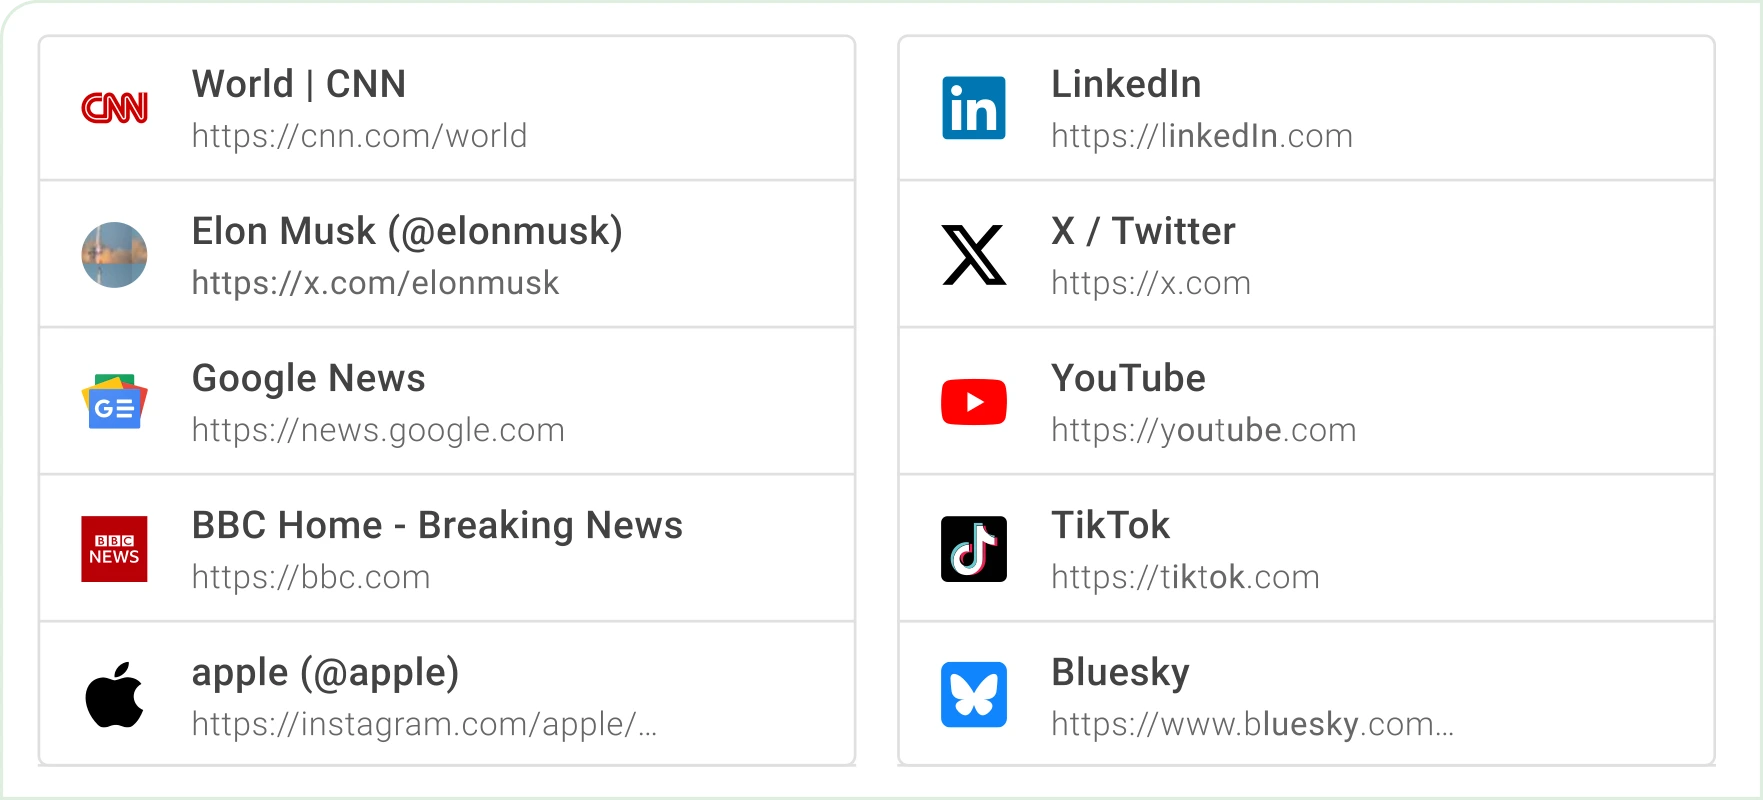Visit the https://youtube.com URL
This screenshot has width=1763, height=800.
click(1203, 430)
